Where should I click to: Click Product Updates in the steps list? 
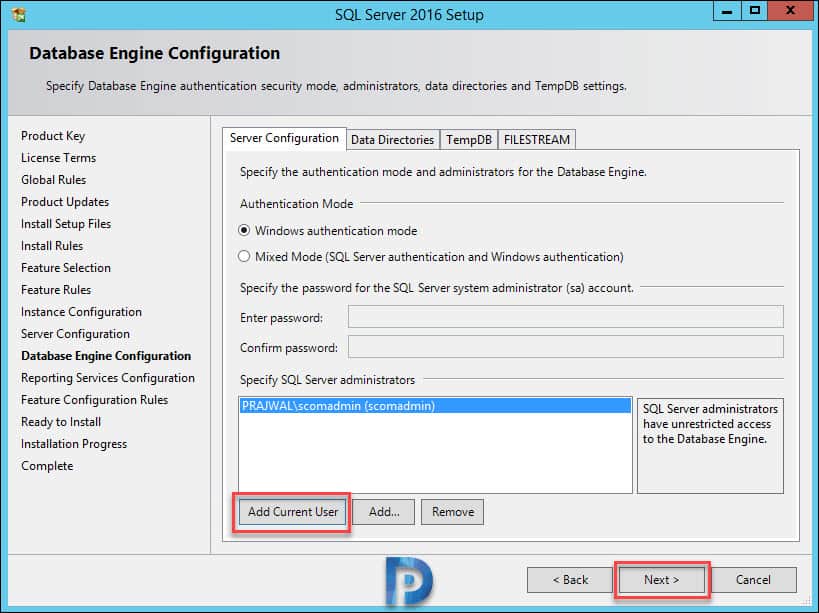coord(65,202)
